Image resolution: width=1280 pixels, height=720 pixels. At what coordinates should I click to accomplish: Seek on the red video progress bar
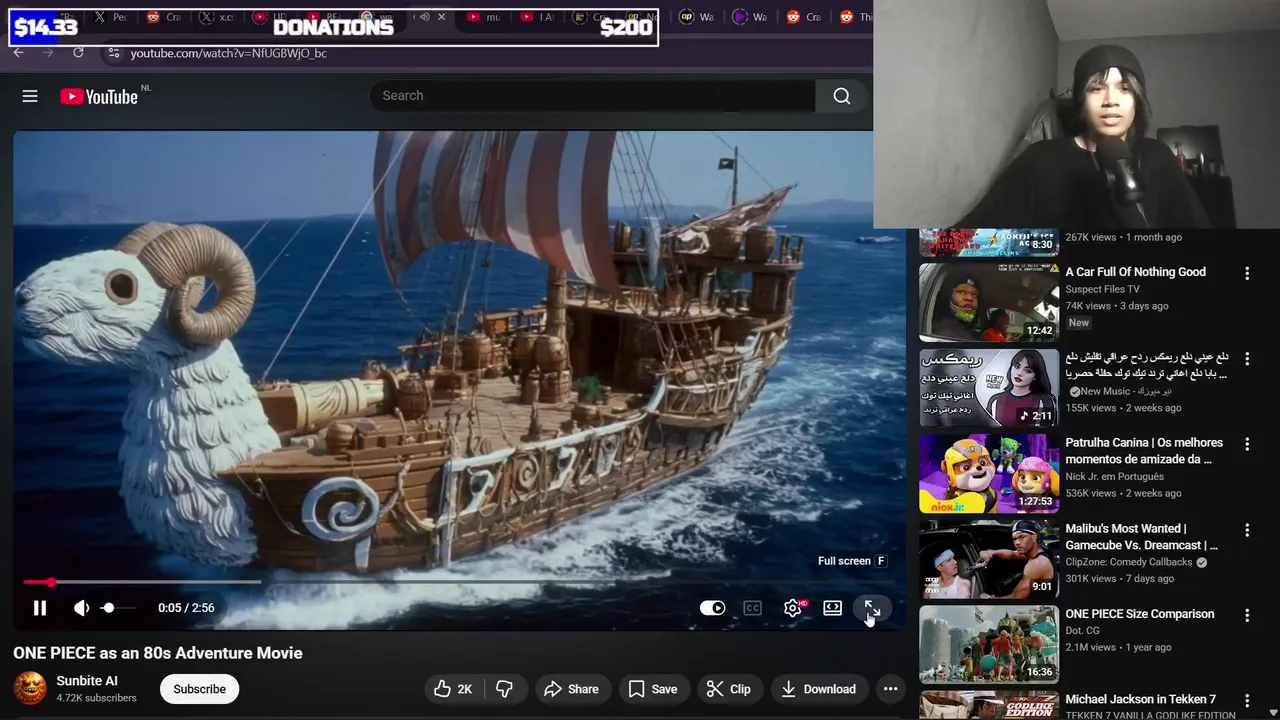coord(458,582)
